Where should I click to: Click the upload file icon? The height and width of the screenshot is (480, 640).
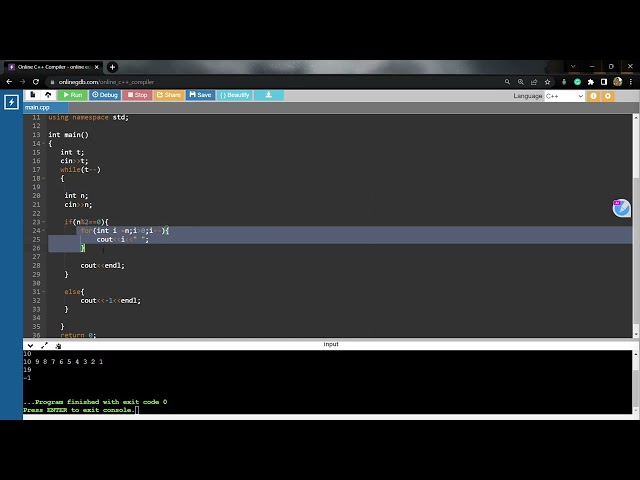click(48, 95)
